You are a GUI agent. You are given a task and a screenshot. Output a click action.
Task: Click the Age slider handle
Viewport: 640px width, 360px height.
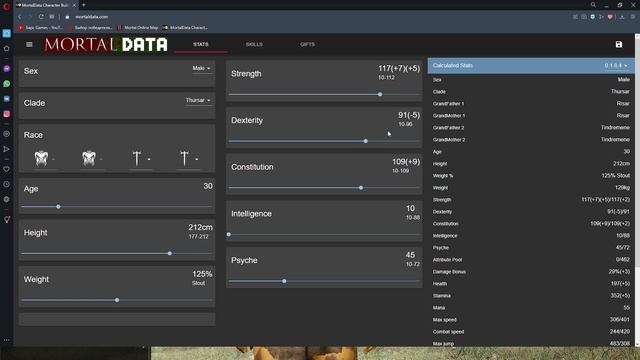pyautogui.click(x=58, y=207)
